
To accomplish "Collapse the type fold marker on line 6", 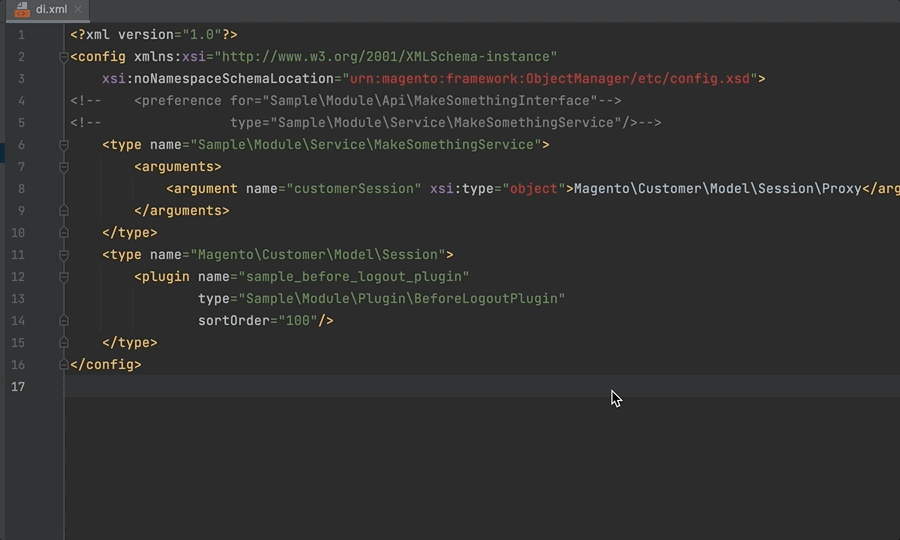I will click(64, 145).
